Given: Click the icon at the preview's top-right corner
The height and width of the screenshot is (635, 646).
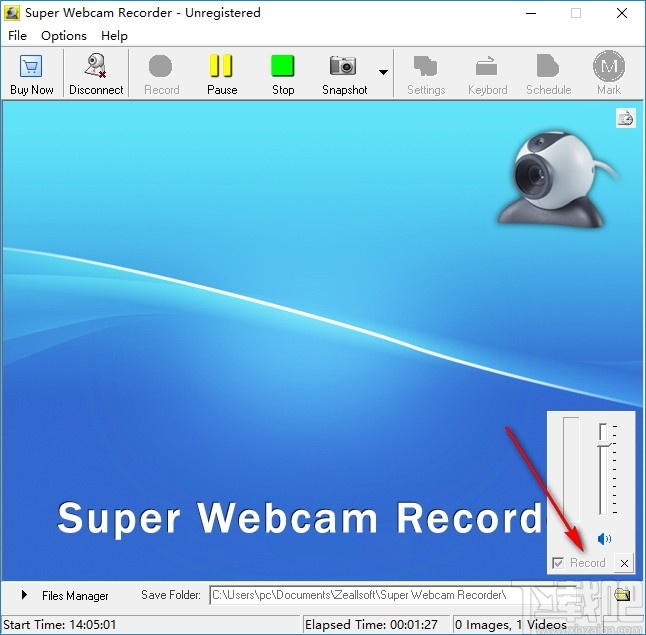Looking at the screenshot, I should click(625, 118).
